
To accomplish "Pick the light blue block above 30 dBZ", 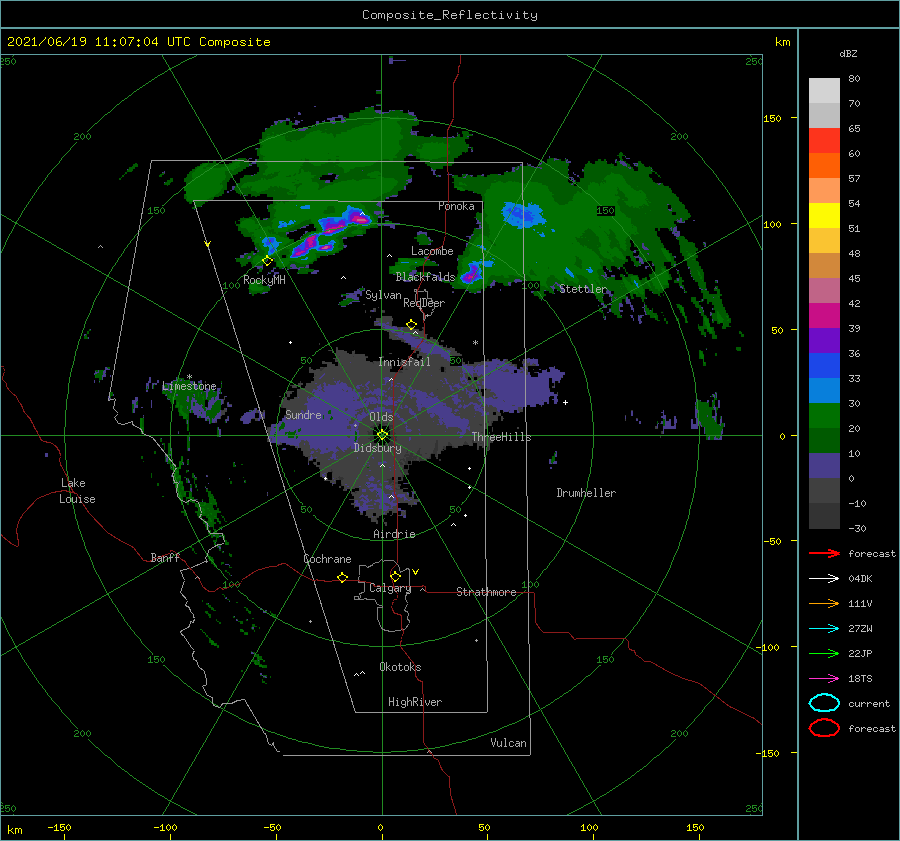I will pyautogui.click(x=824, y=390).
